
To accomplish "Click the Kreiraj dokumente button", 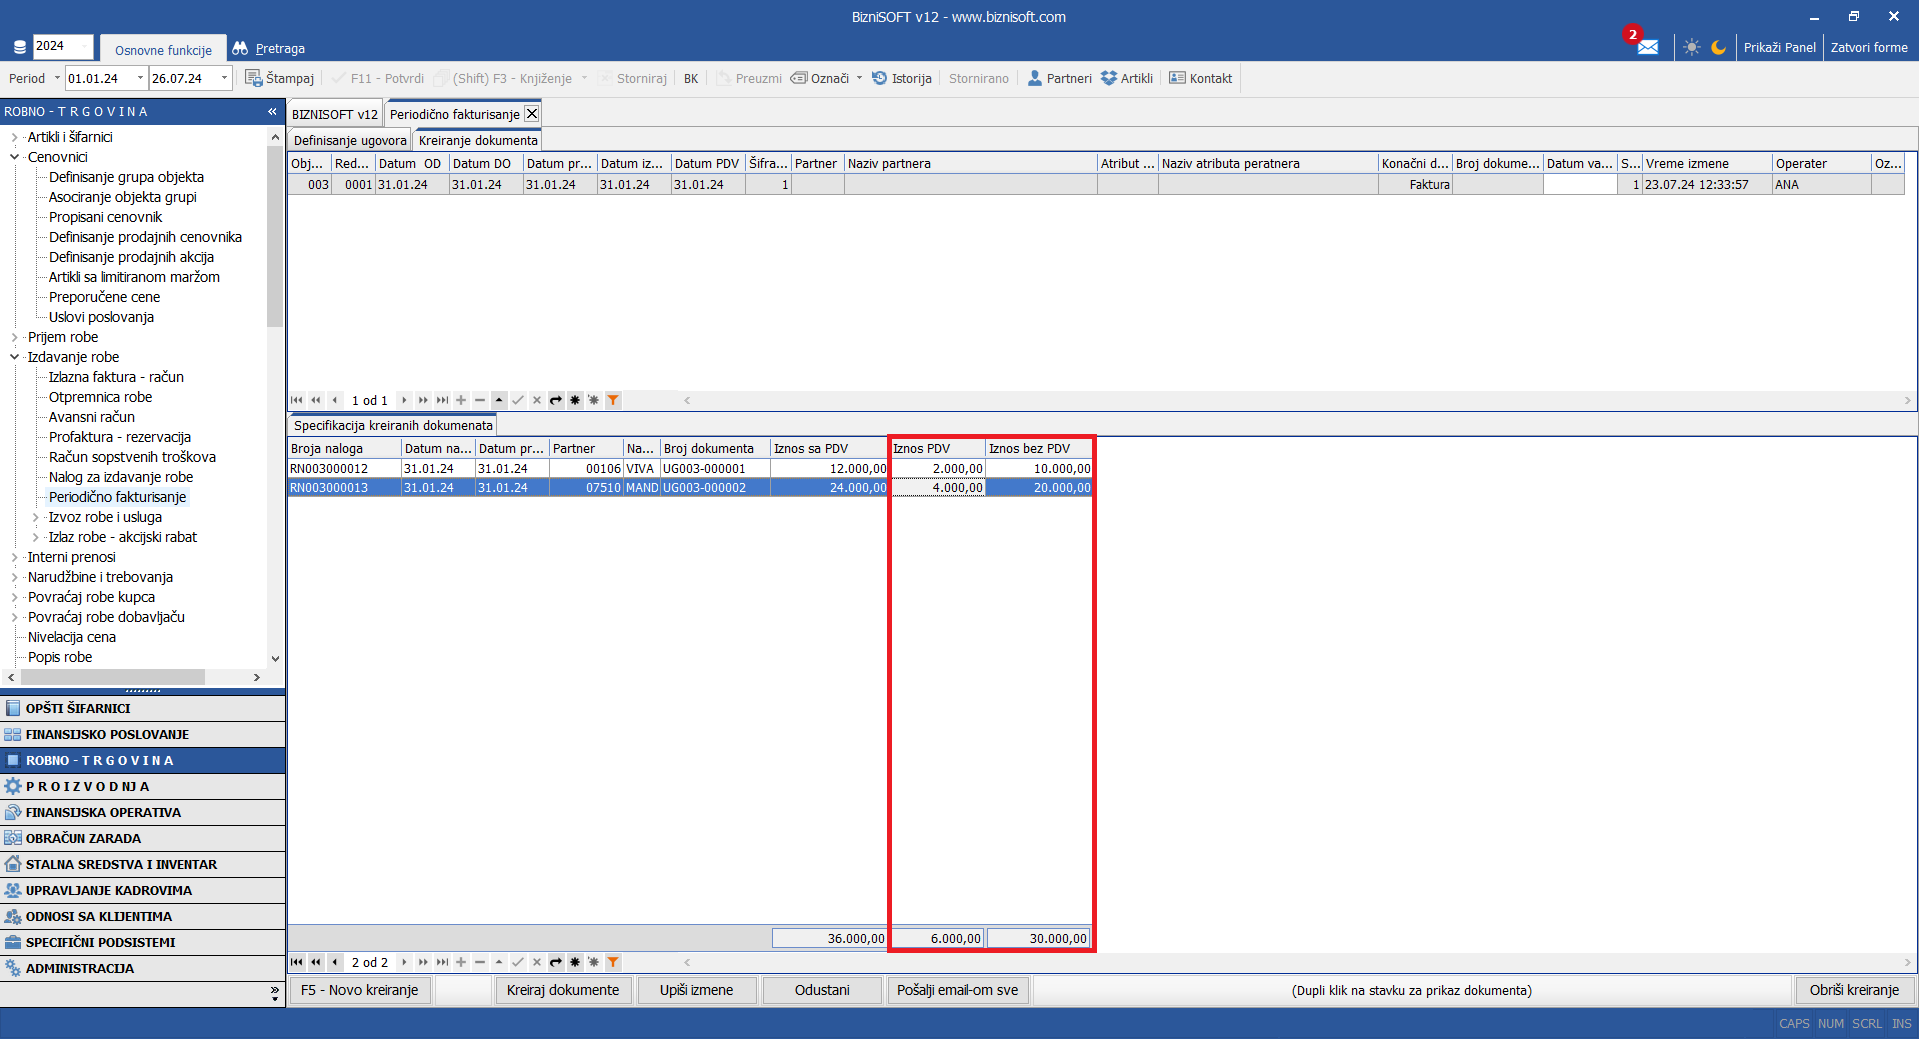I will click(x=562, y=990).
